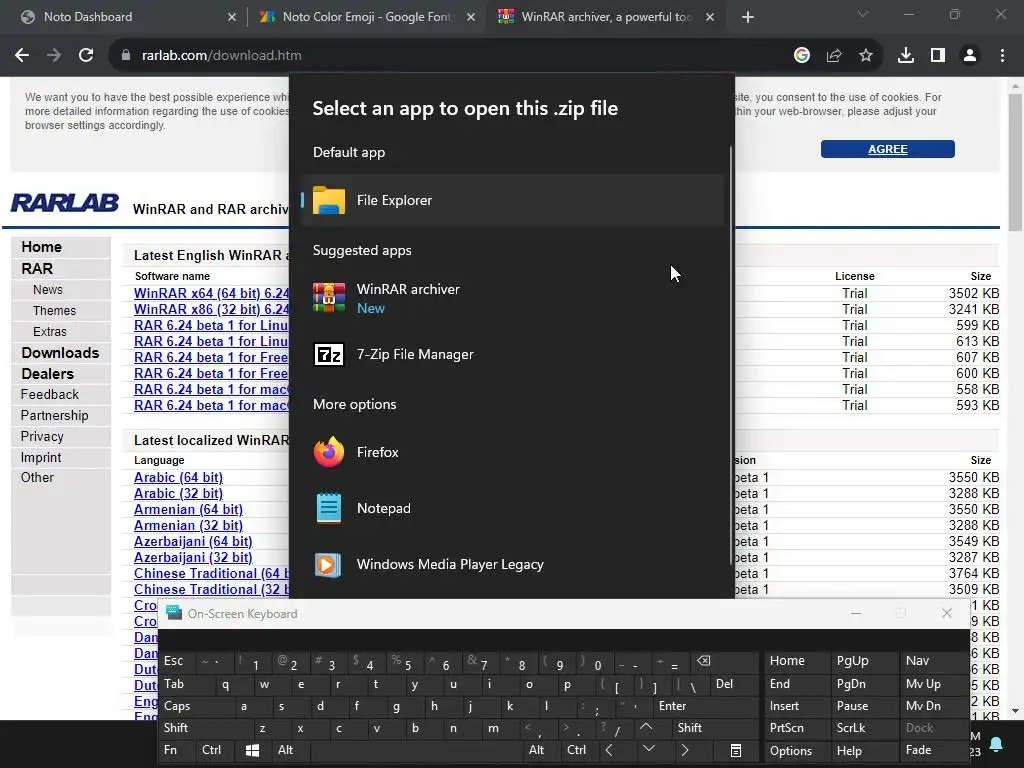Share this page icon

click(834, 56)
